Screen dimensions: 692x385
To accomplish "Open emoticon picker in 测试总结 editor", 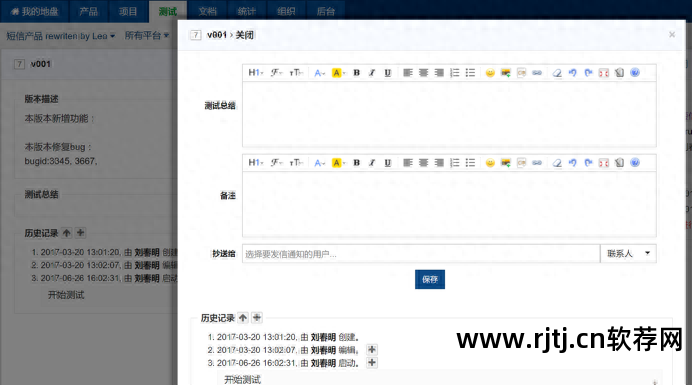I will click(490, 73).
